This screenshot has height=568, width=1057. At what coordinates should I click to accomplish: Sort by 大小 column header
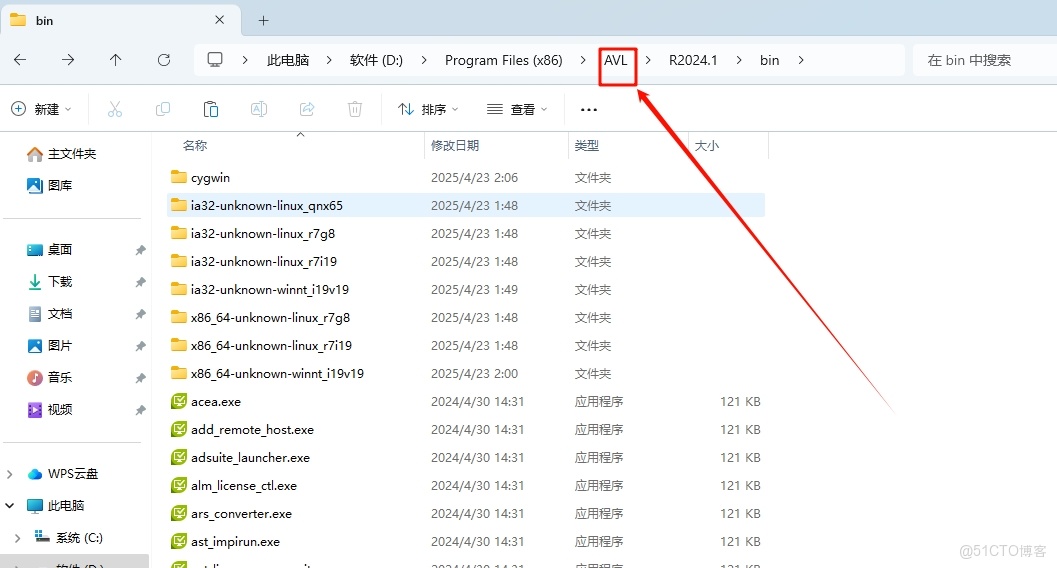[x=706, y=146]
